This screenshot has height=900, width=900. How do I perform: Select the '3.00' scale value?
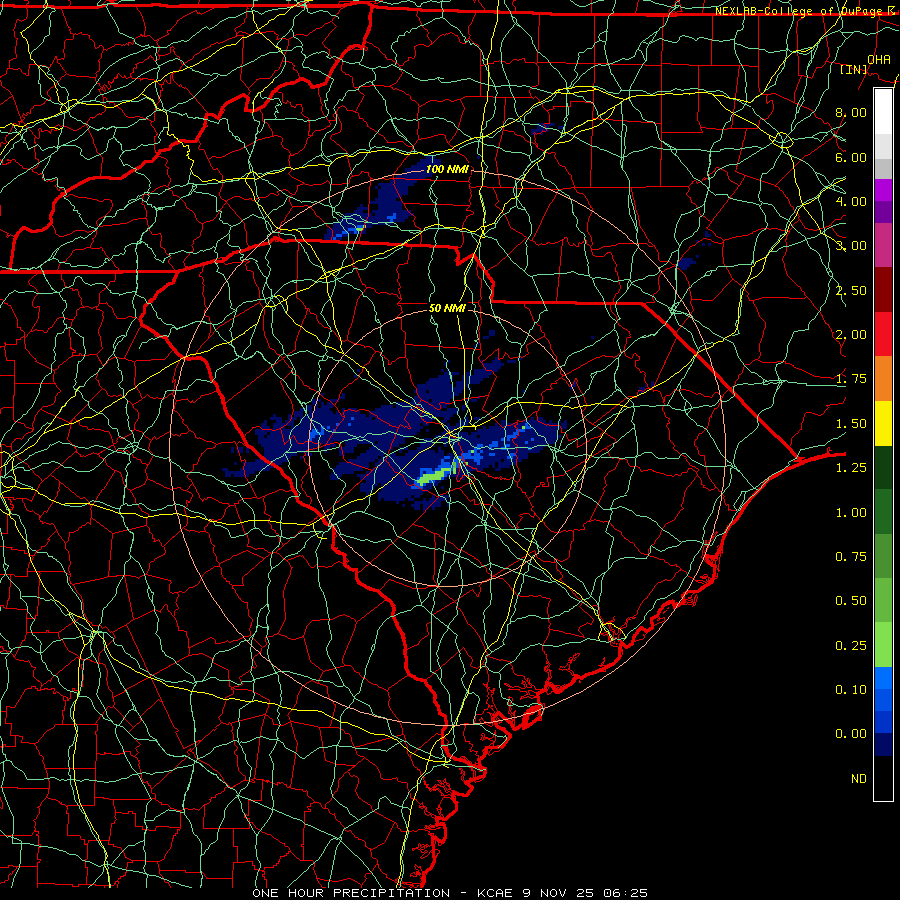point(851,246)
